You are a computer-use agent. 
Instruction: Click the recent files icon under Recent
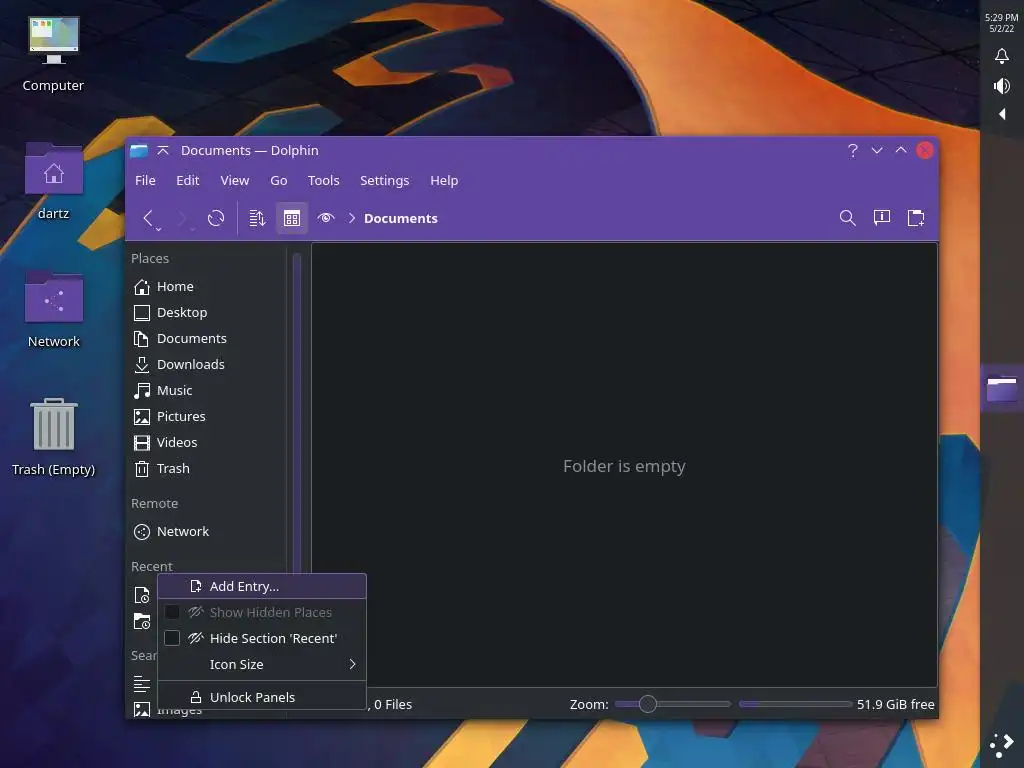coord(142,595)
